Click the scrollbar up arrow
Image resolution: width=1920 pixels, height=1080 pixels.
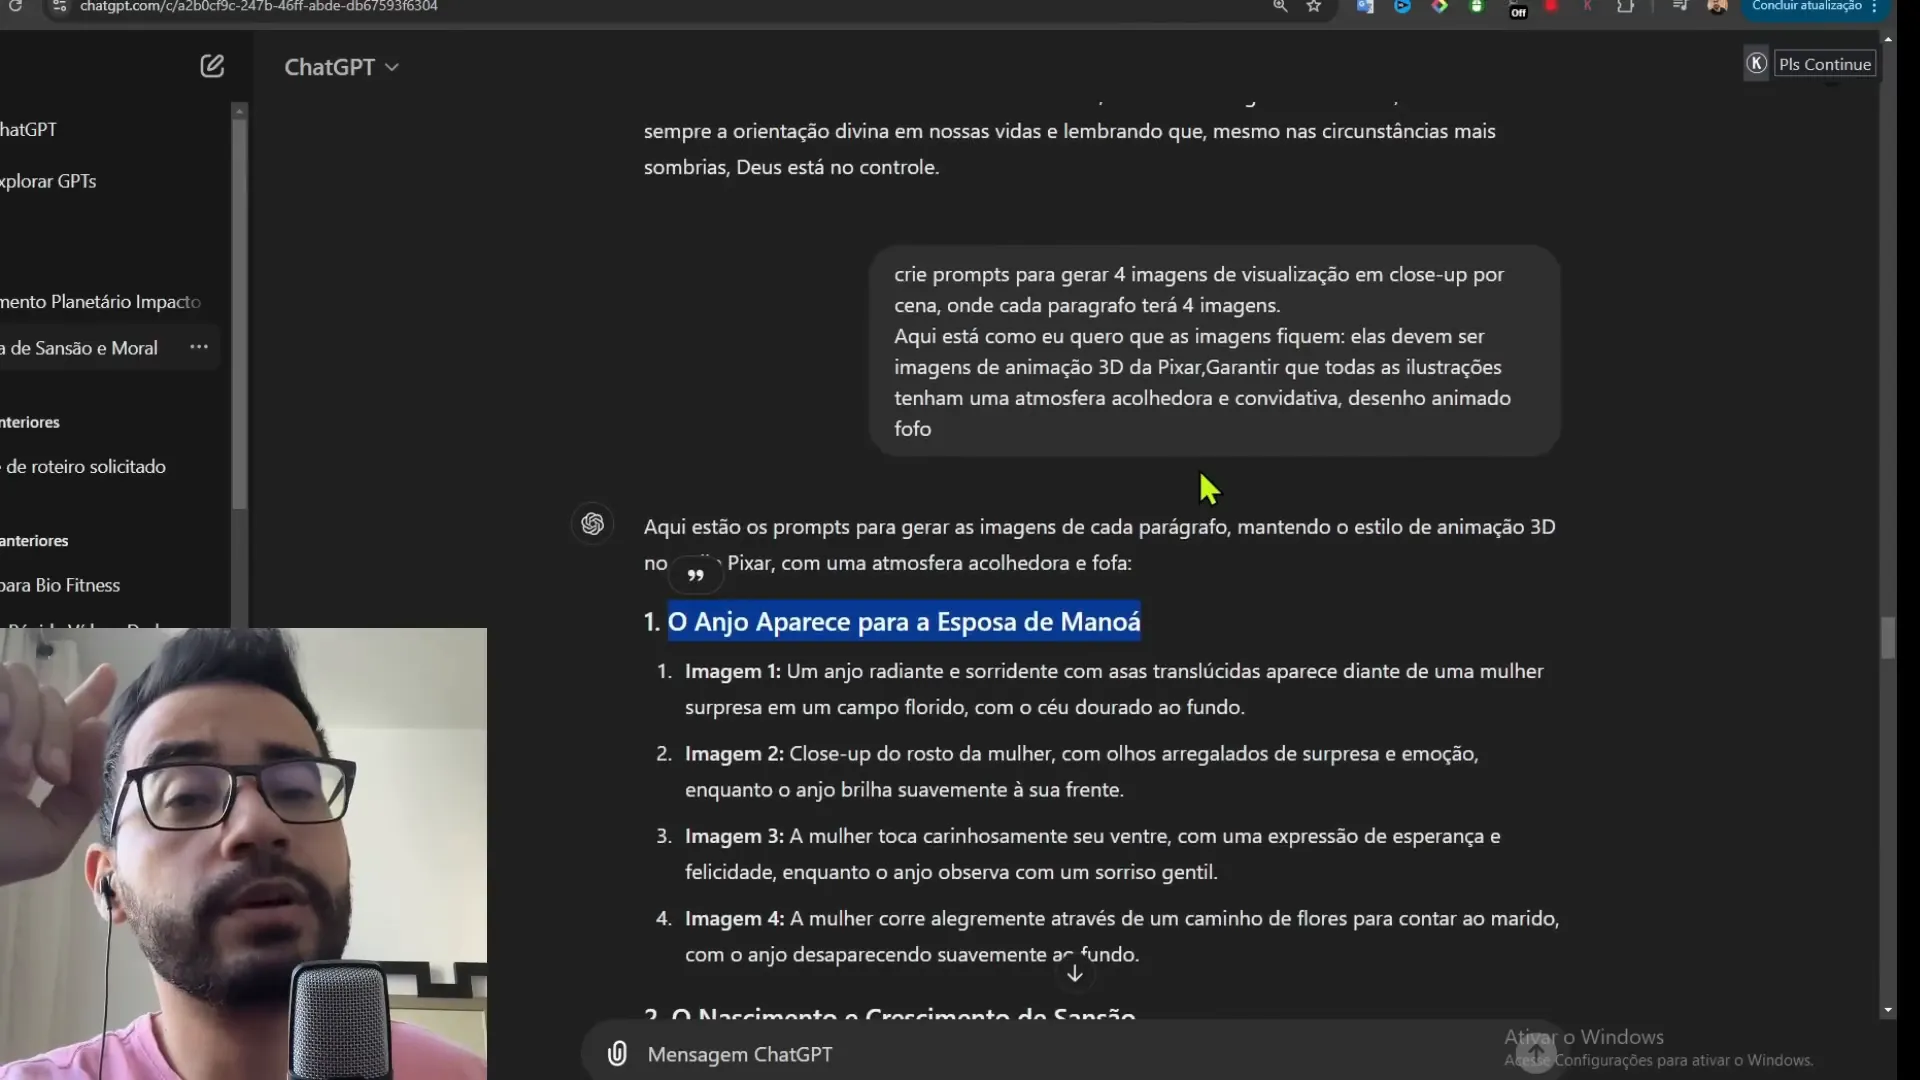pos(1888,39)
